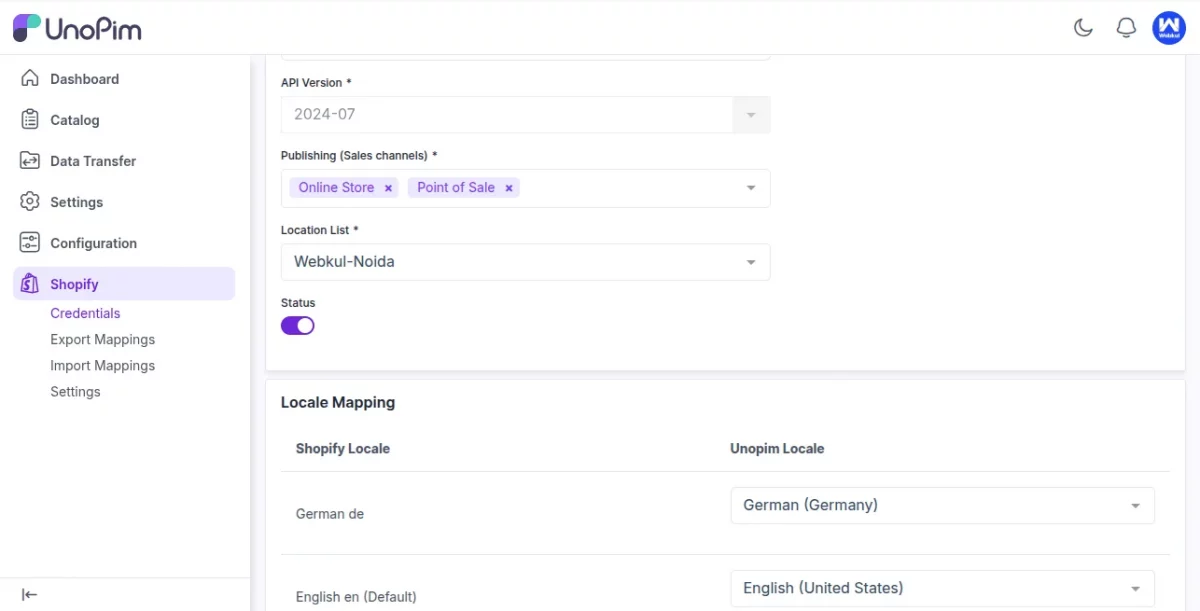Remove the Online Store channel chip
The image size is (1200, 611).
[388, 187]
